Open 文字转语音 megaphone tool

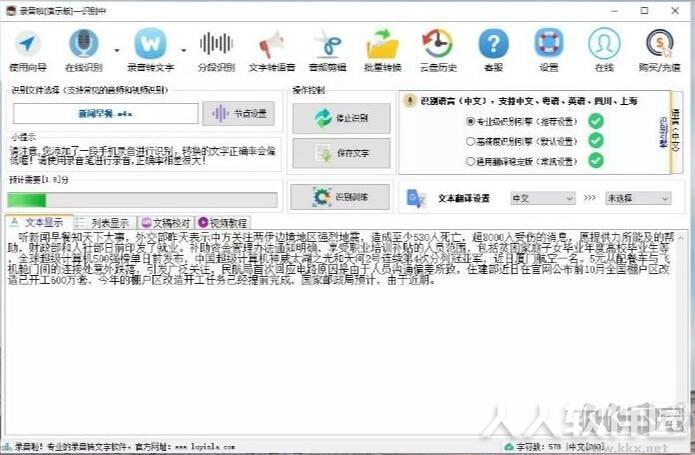(x=272, y=50)
